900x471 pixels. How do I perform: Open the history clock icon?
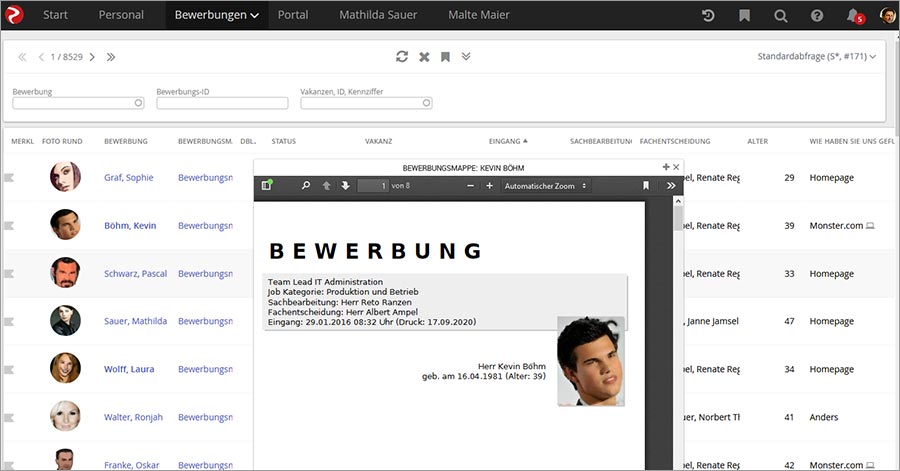708,15
